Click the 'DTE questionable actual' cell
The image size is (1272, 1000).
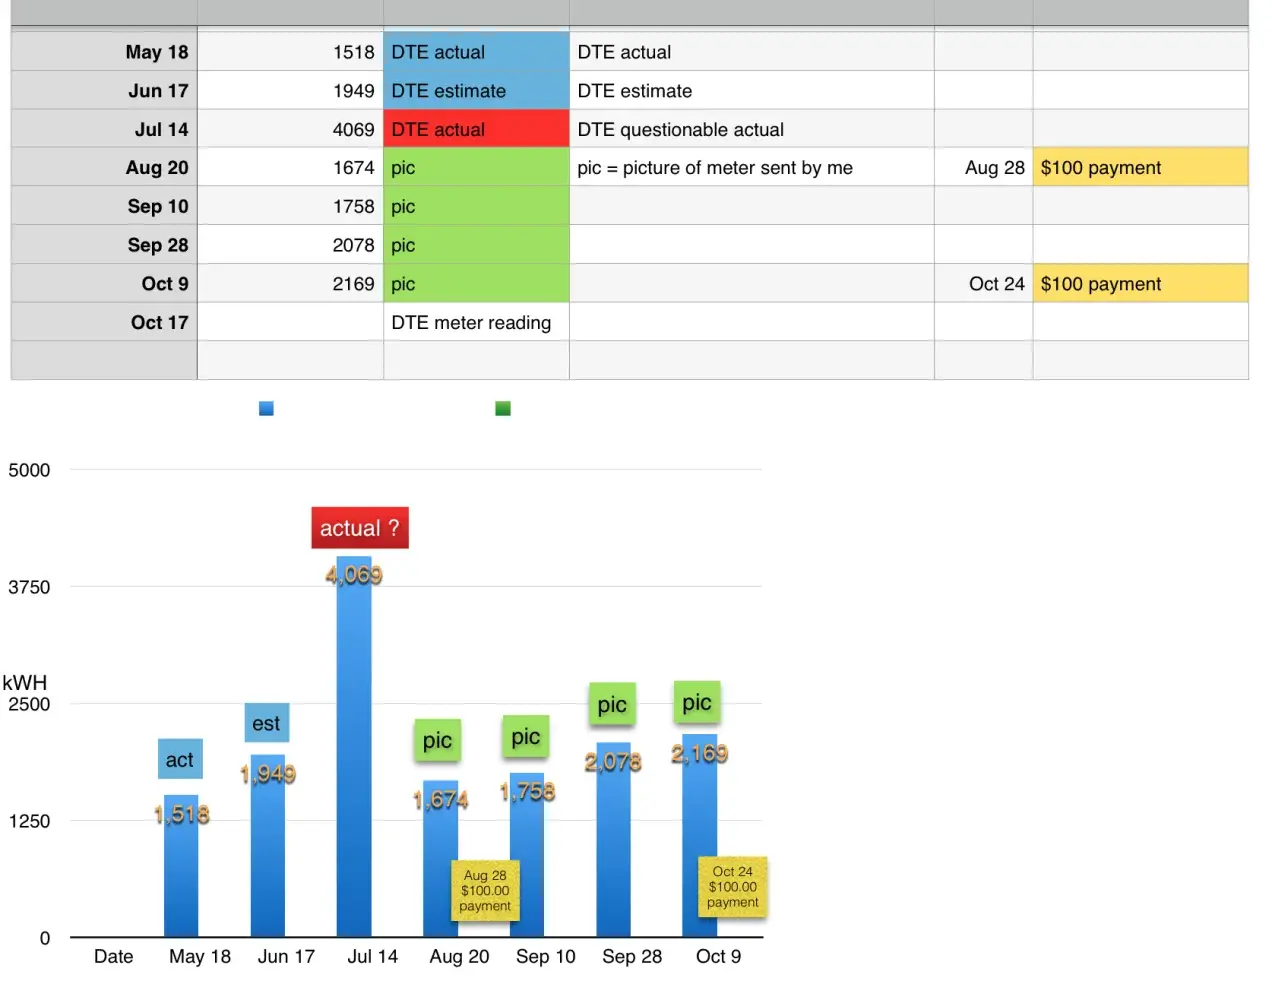(751, 129)
